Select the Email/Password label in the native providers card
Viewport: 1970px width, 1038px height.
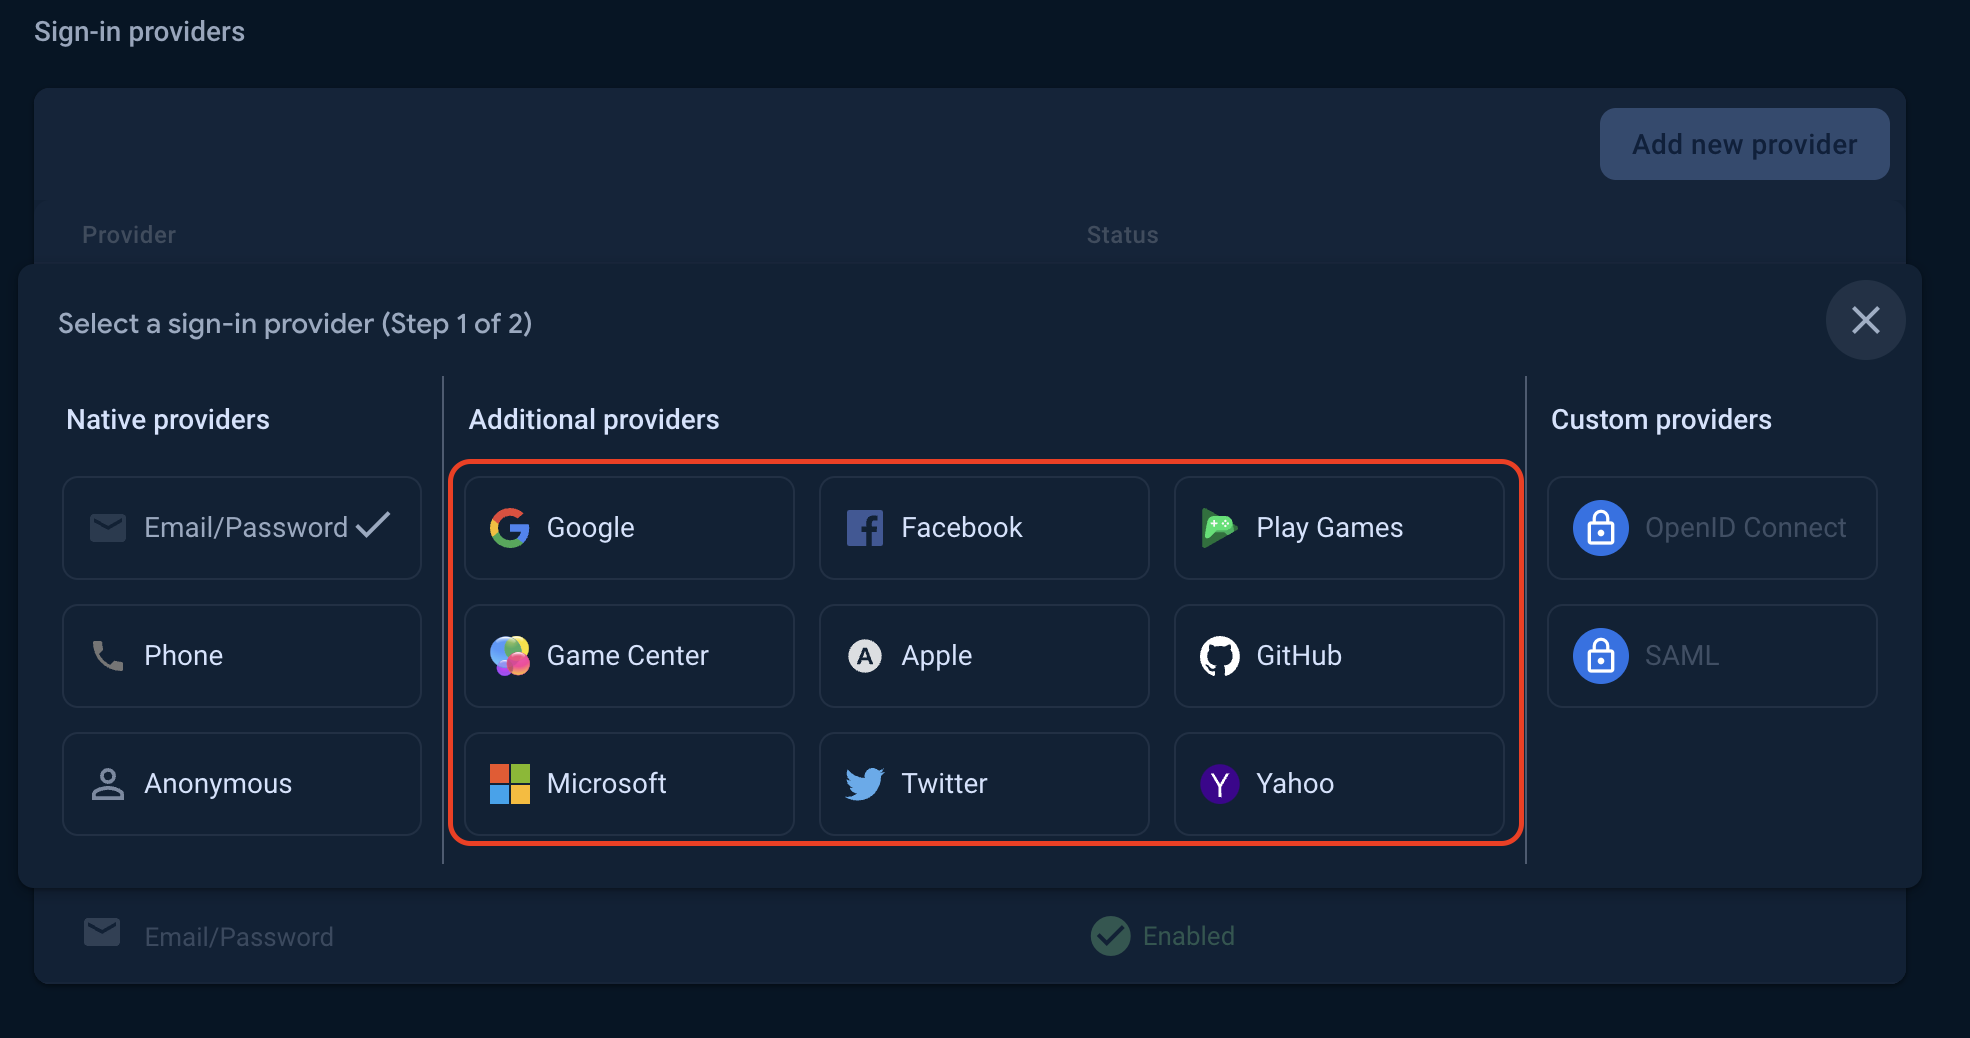246,528
